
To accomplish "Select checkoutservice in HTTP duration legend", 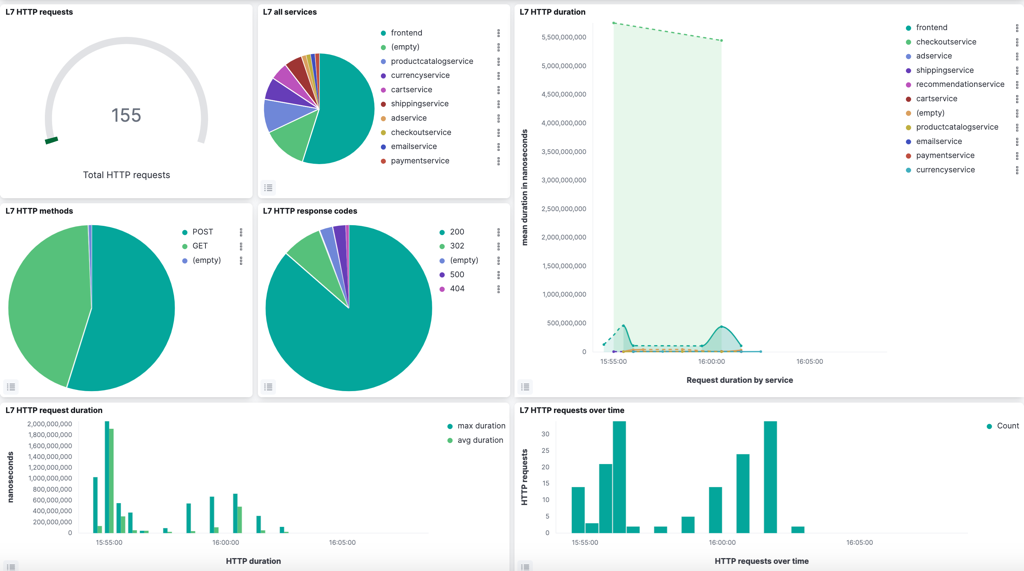I will pyautogui.click(x=945, y=42).
